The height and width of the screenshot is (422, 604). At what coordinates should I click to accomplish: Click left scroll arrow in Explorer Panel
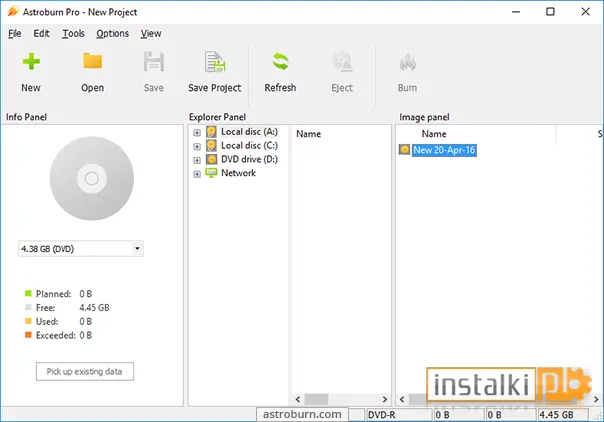[298, 399]
